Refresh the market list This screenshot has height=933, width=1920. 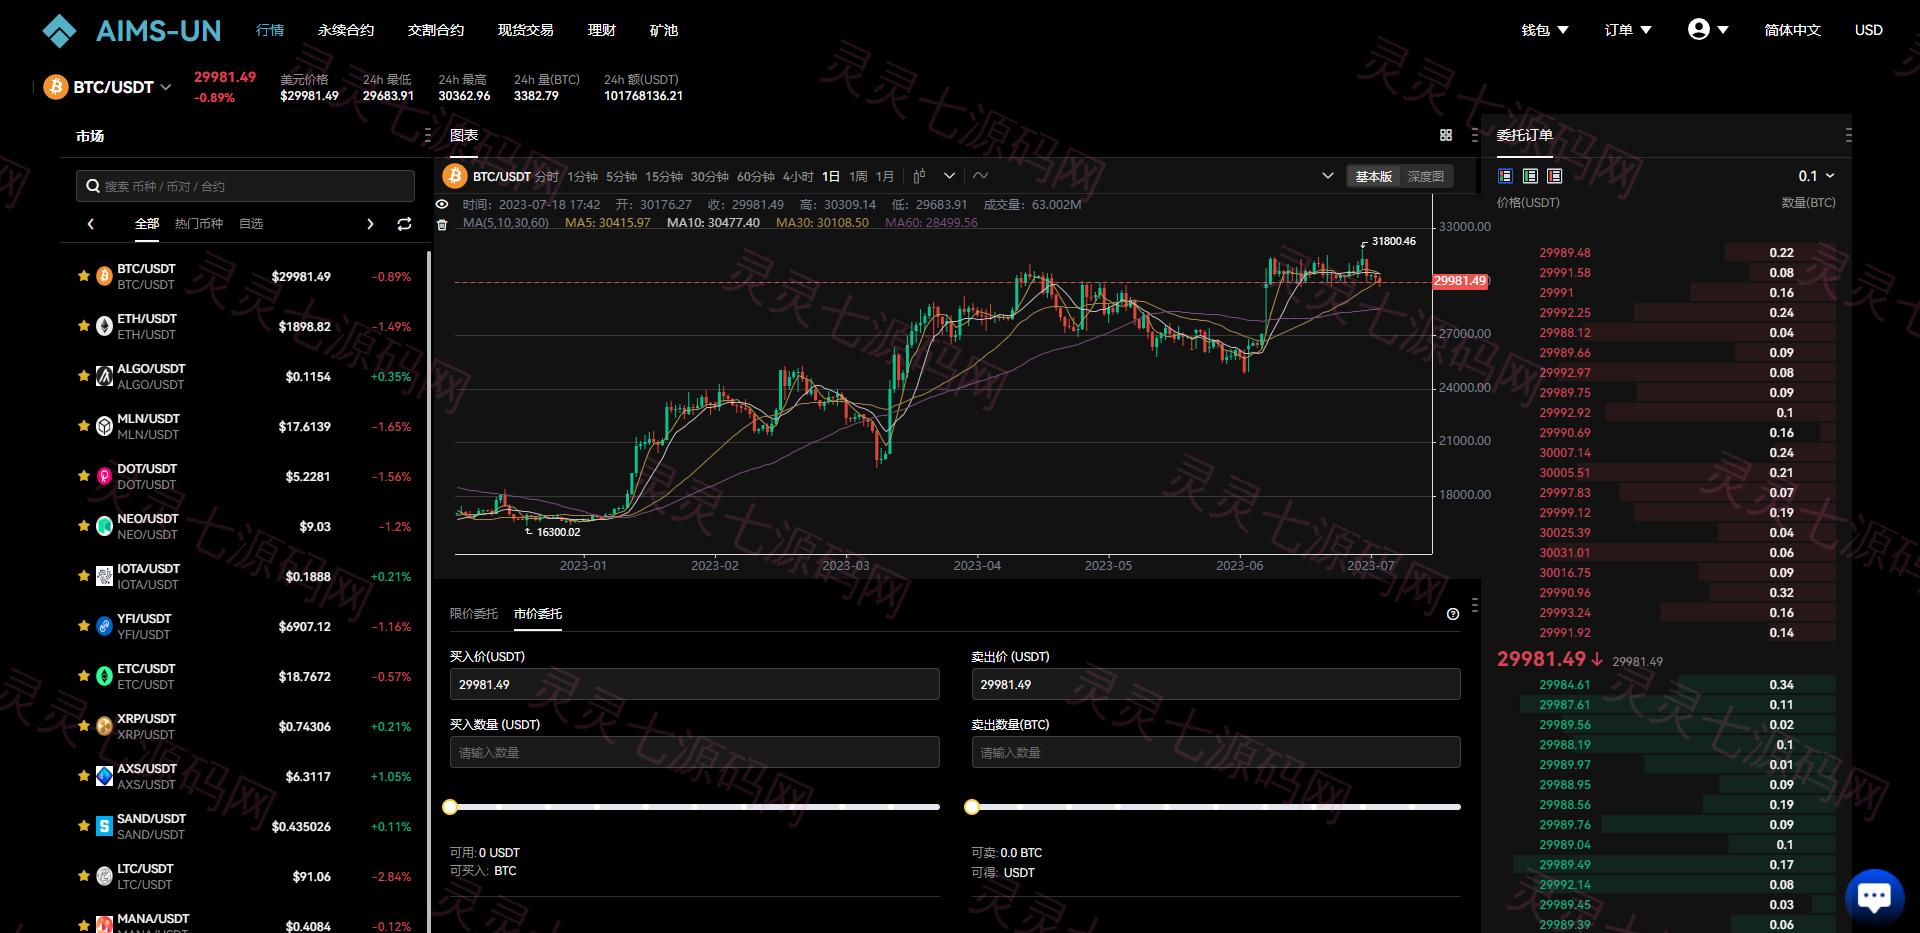point(404,224)
